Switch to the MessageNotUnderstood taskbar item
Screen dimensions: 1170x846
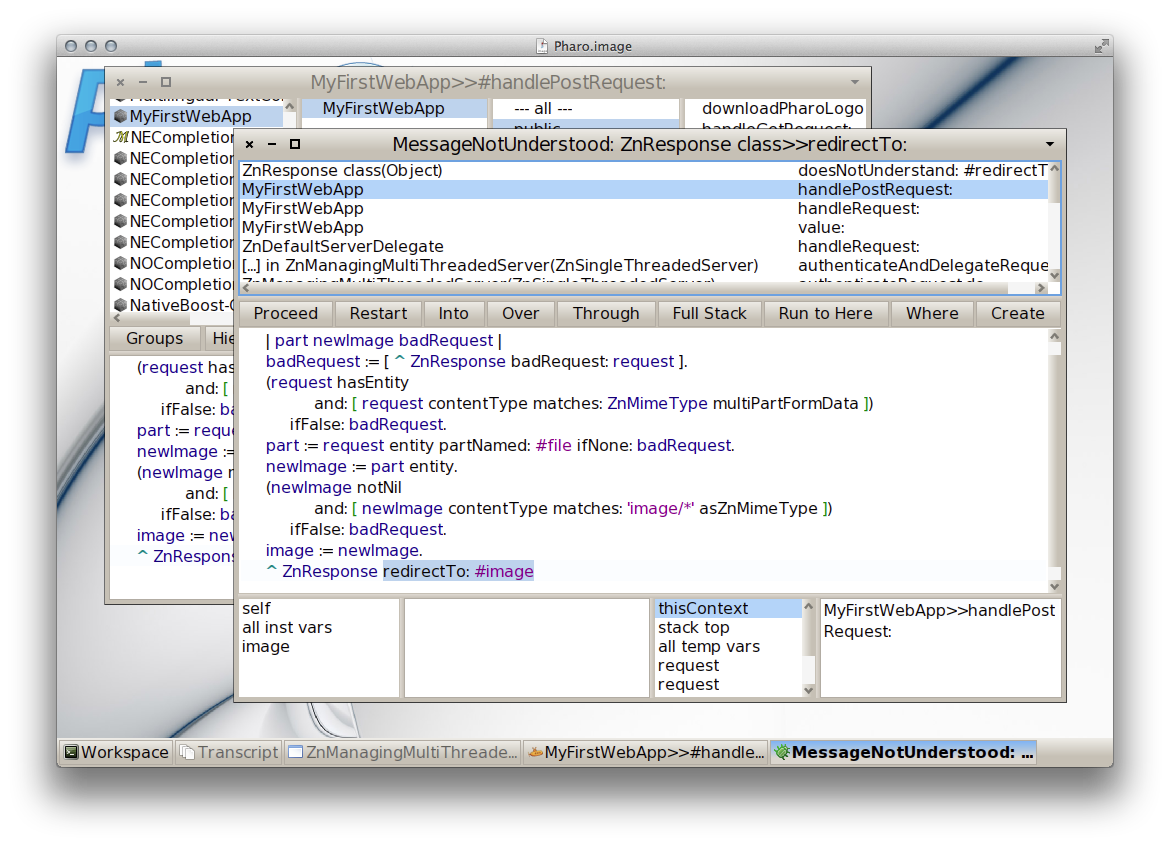pyautogui.click(x=904, y=752)
